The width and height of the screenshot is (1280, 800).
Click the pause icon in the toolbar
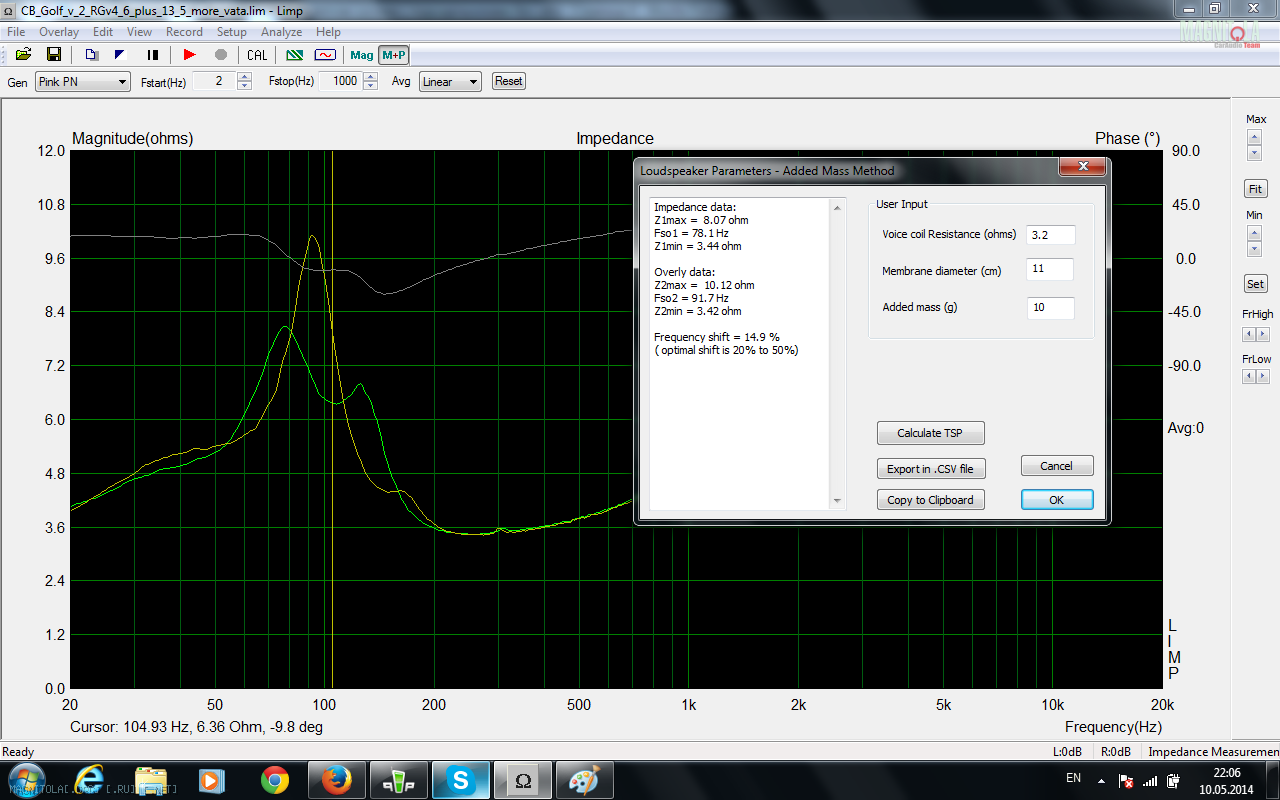click(153, 55)
